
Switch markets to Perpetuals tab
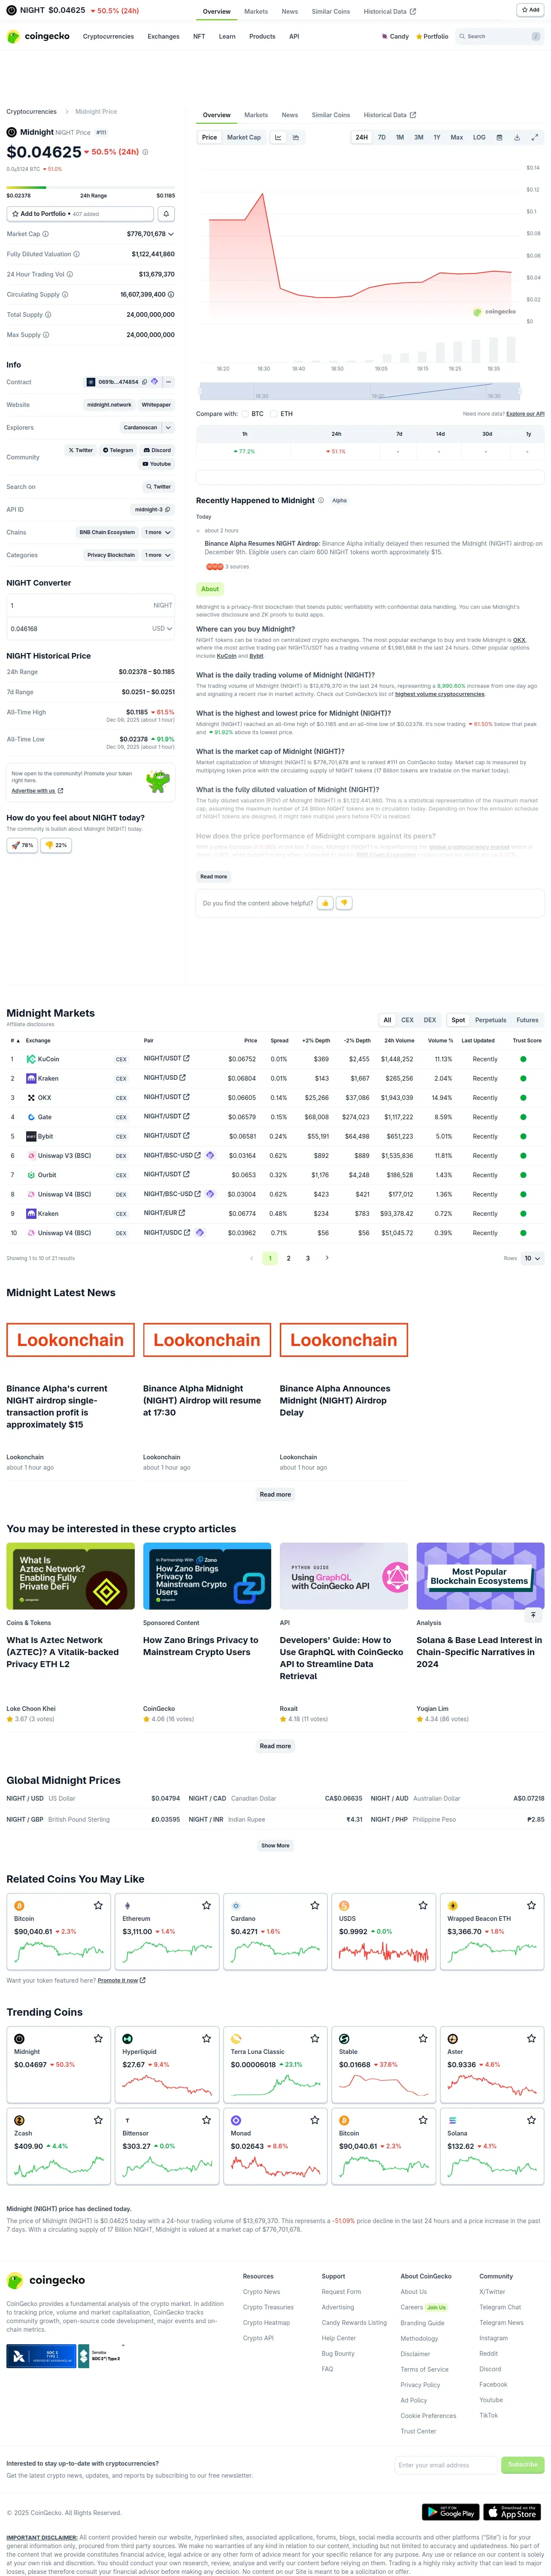click(x=490, y=1020)
